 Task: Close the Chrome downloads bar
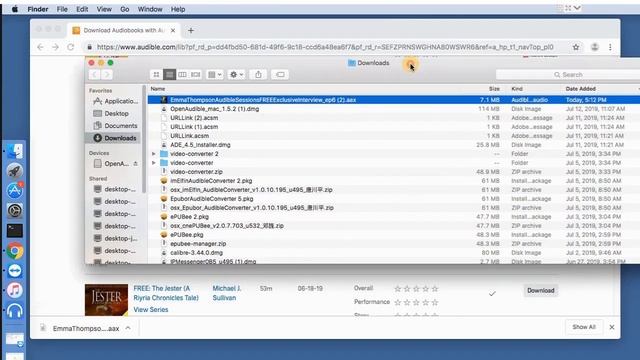(x=611, y=327)
